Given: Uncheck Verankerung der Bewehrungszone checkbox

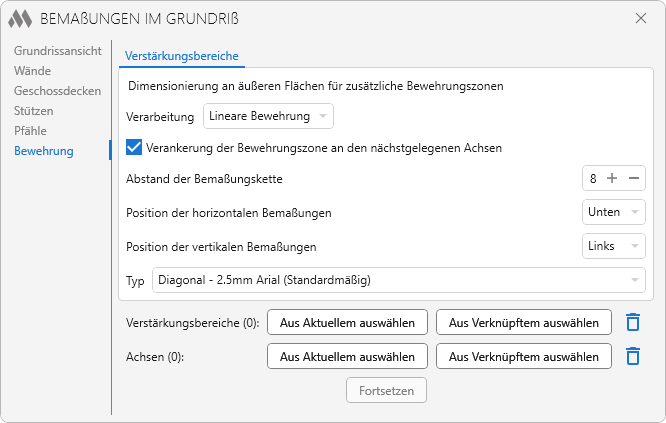Looking at the screenshot, I should tap(134, 148).
